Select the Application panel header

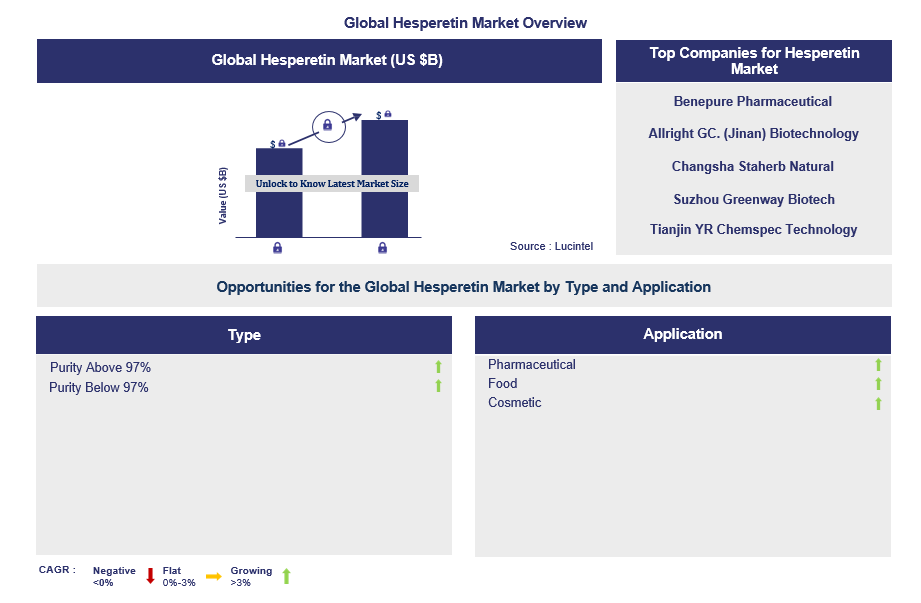(682, 334)
